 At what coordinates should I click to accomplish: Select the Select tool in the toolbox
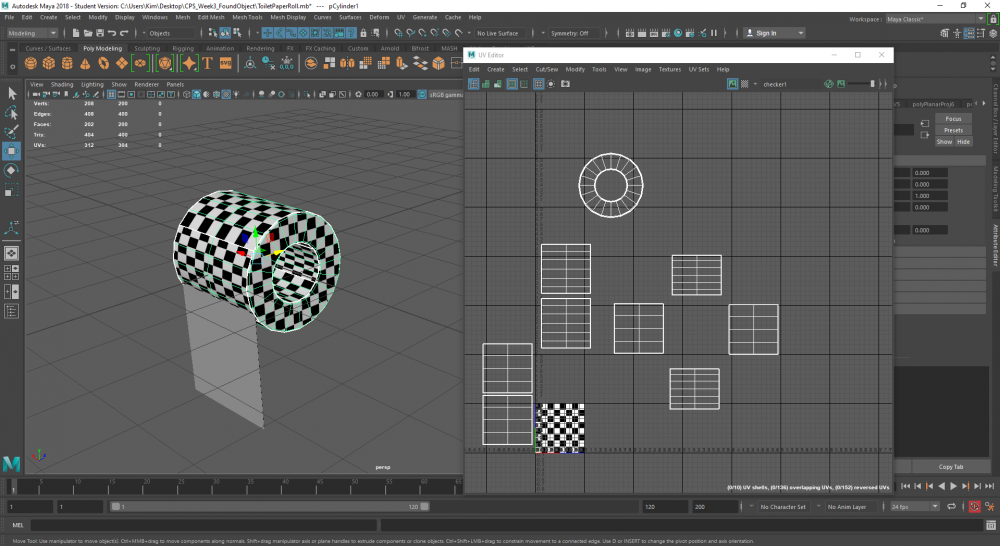pyautogui.click(x=11, y=94)
